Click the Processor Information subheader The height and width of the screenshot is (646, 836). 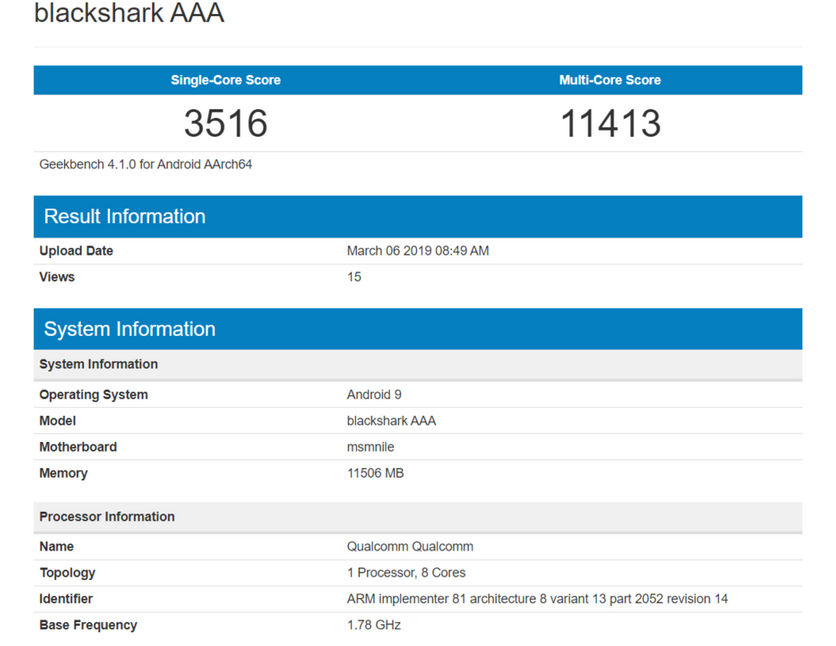pos(418,517)
